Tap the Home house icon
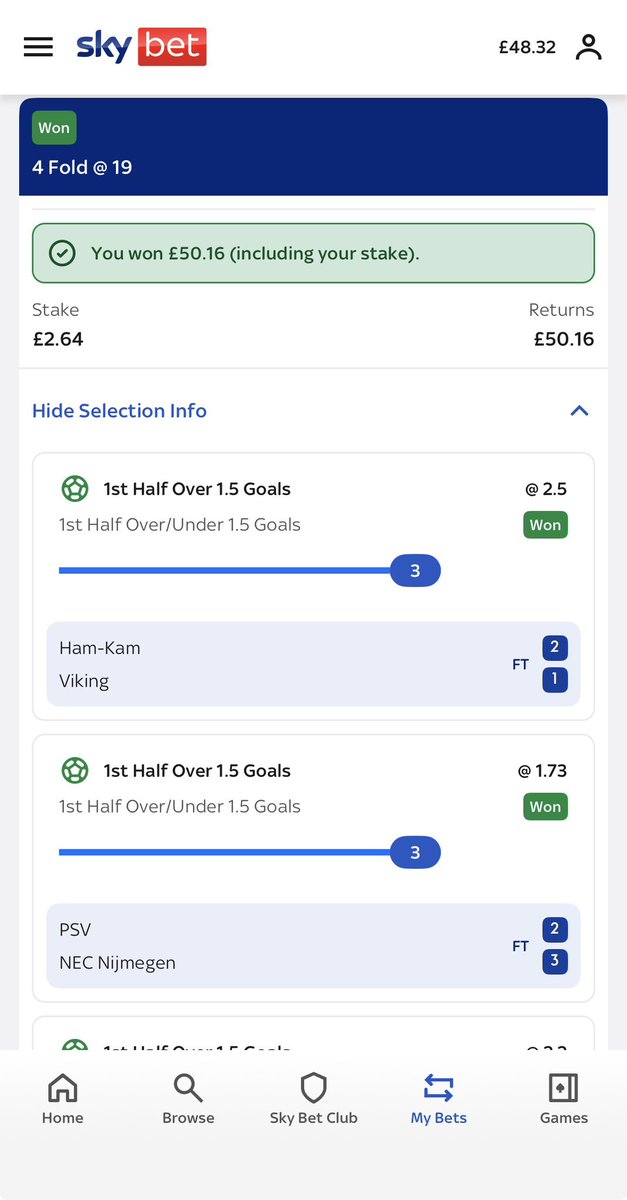Screen dimensions: 627x1200 pos(62,1088)
